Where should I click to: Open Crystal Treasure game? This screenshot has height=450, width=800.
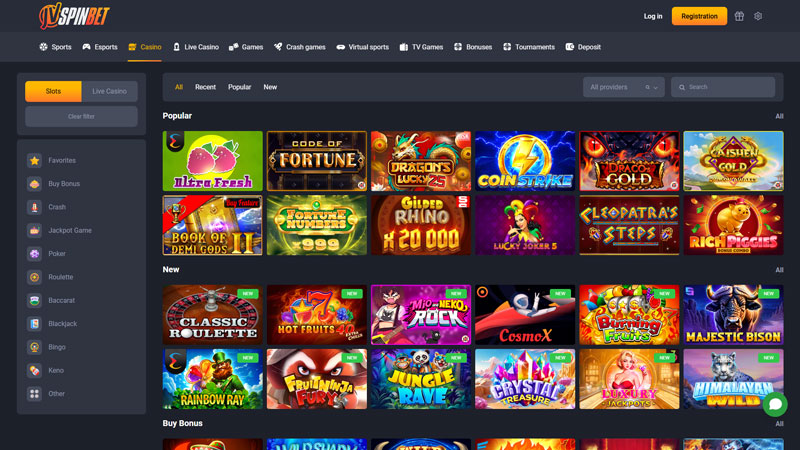coord(525,379)
